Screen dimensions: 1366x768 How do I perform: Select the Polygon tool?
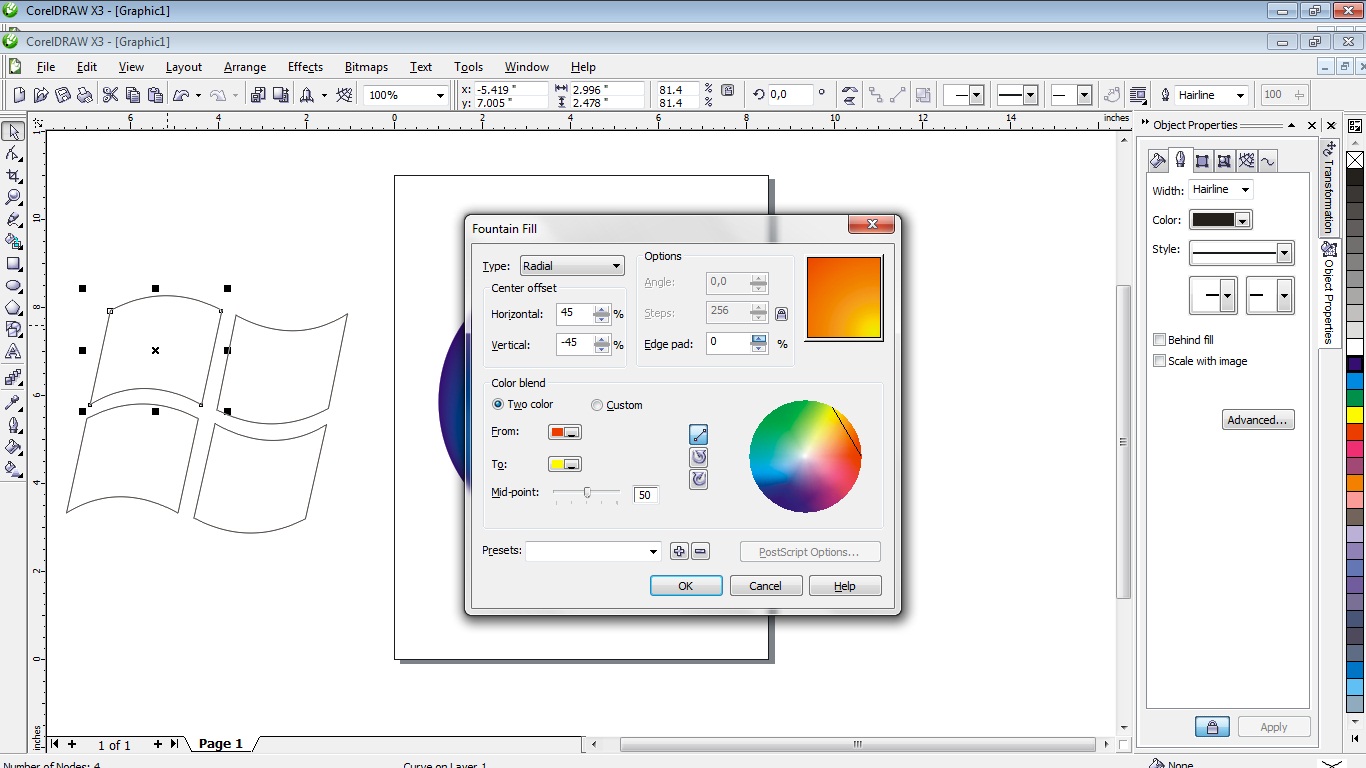pyautogui.click(x=13, y=308)
